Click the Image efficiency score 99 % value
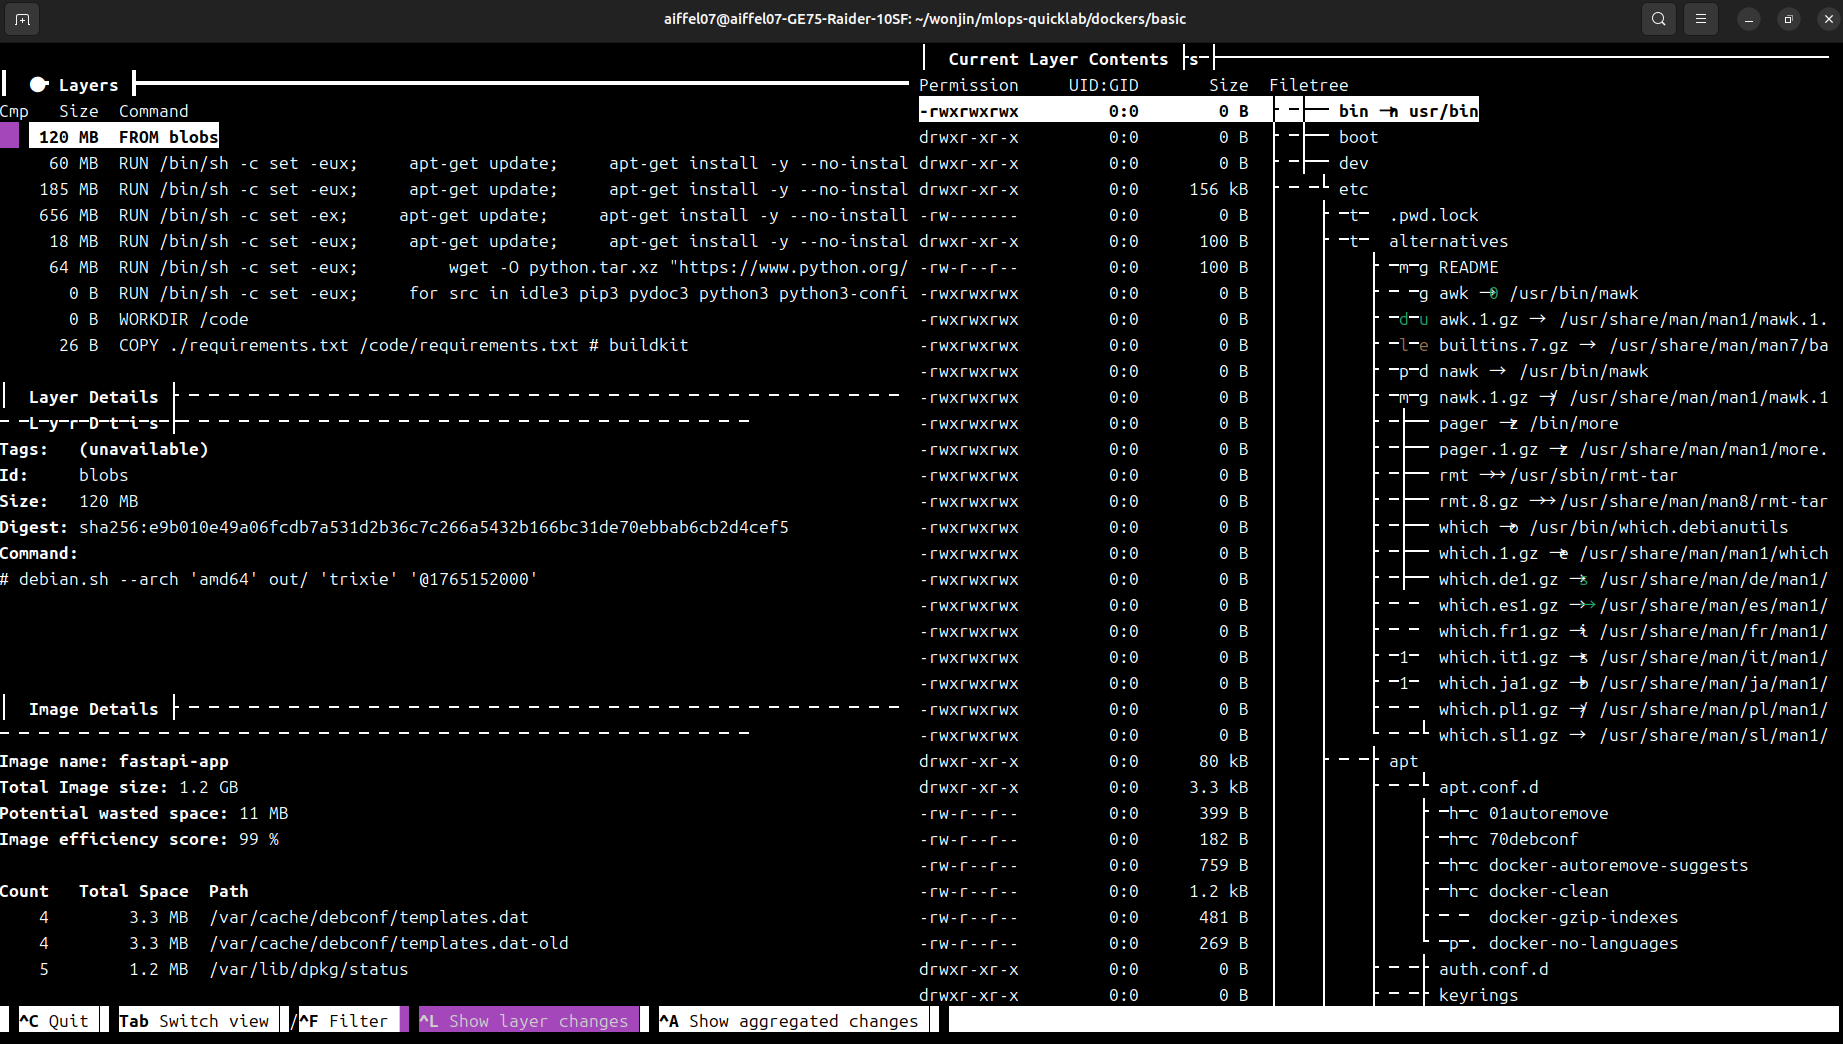 (x=259, y=839)
